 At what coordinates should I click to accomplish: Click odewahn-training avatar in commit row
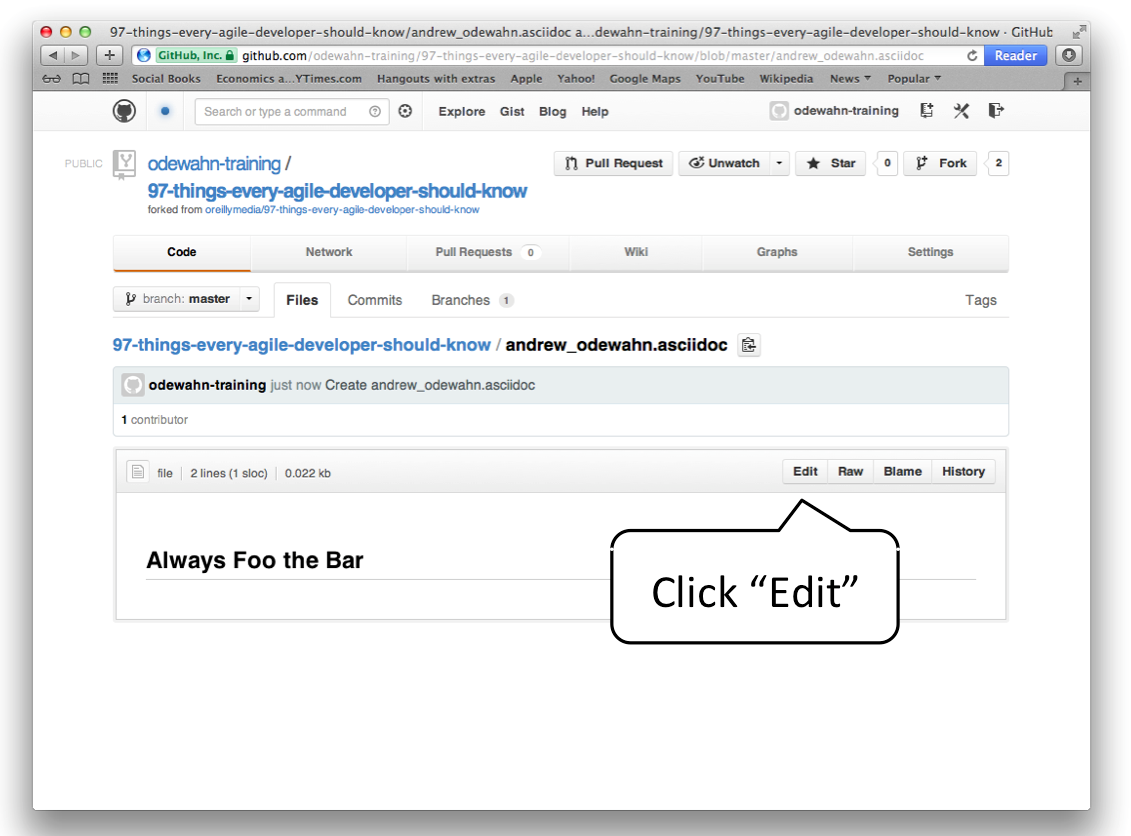(x=133, y=385)
